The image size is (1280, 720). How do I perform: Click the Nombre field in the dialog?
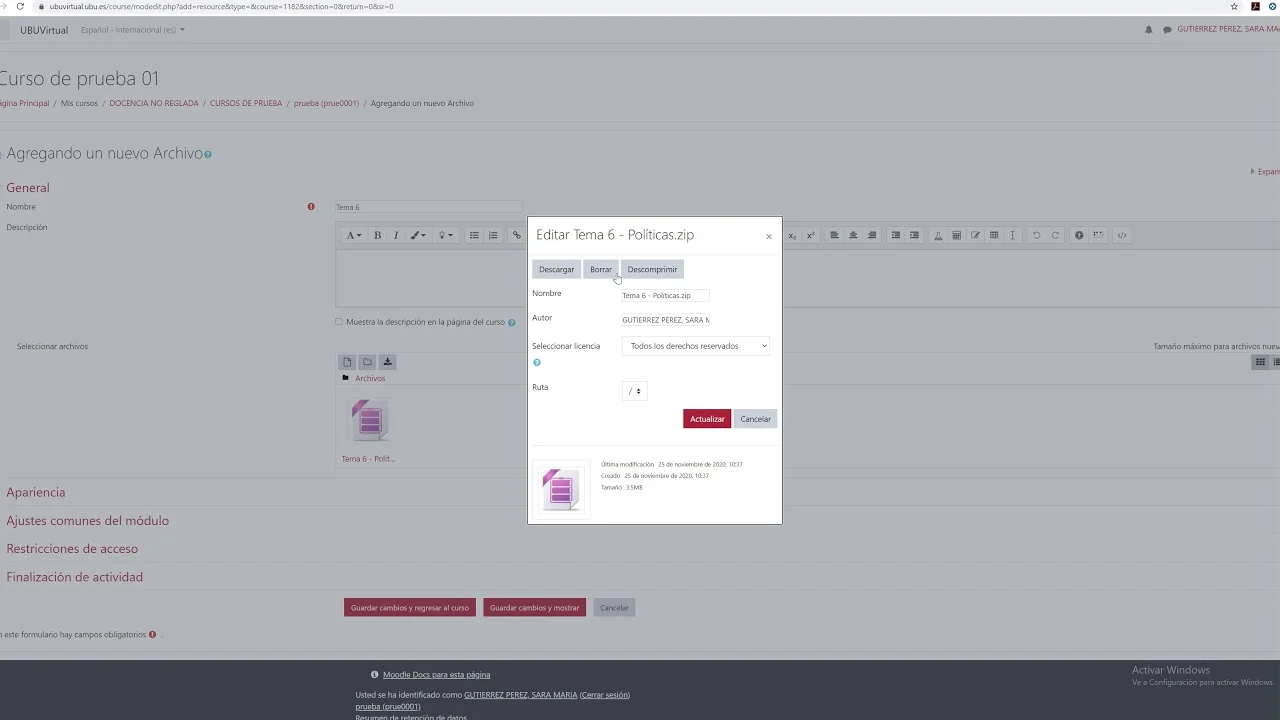(x=665, y=296)
